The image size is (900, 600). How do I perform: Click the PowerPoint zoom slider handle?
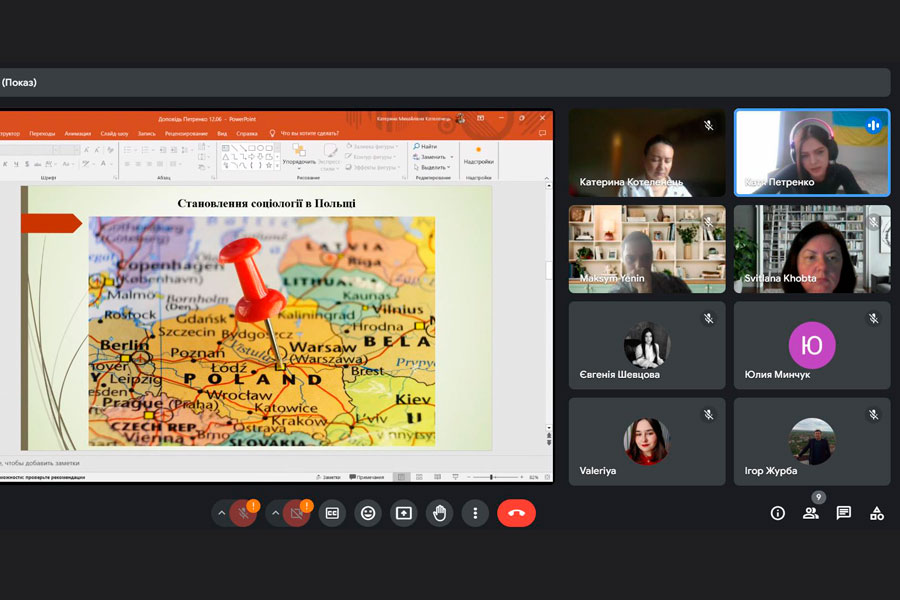[491, 477]
